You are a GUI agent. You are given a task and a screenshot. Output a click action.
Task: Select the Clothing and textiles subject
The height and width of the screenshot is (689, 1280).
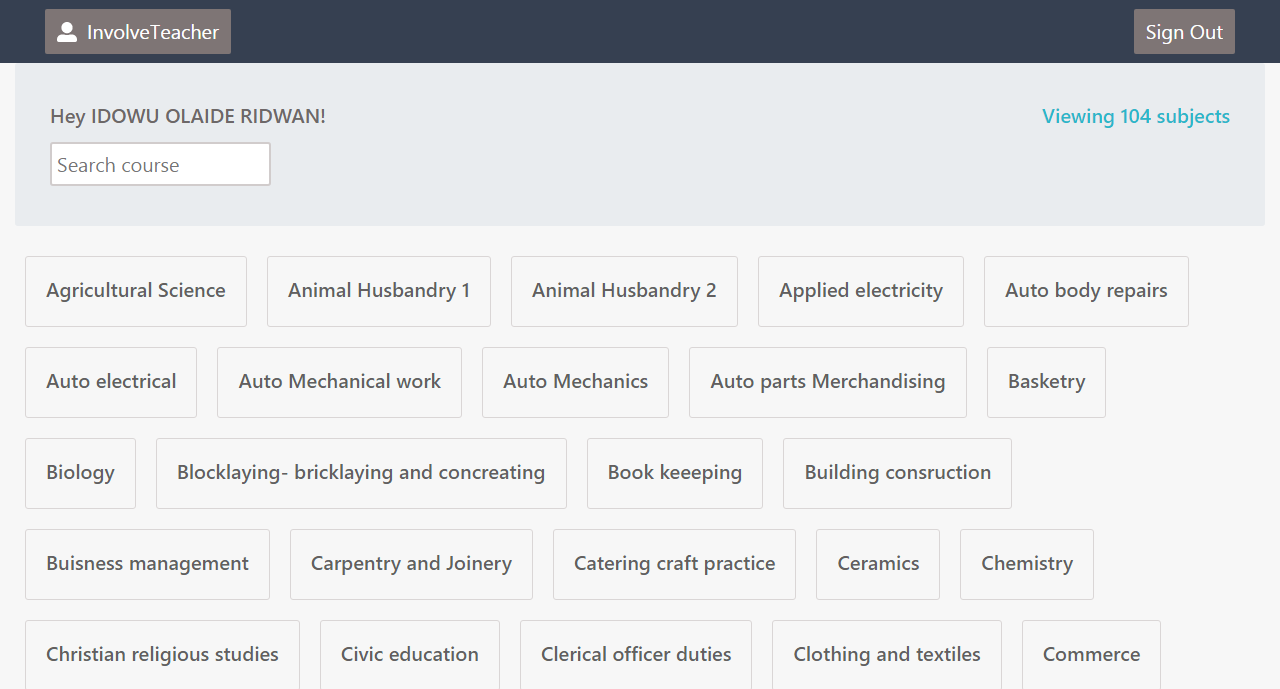pyautogui.click(x=887, y=654)
